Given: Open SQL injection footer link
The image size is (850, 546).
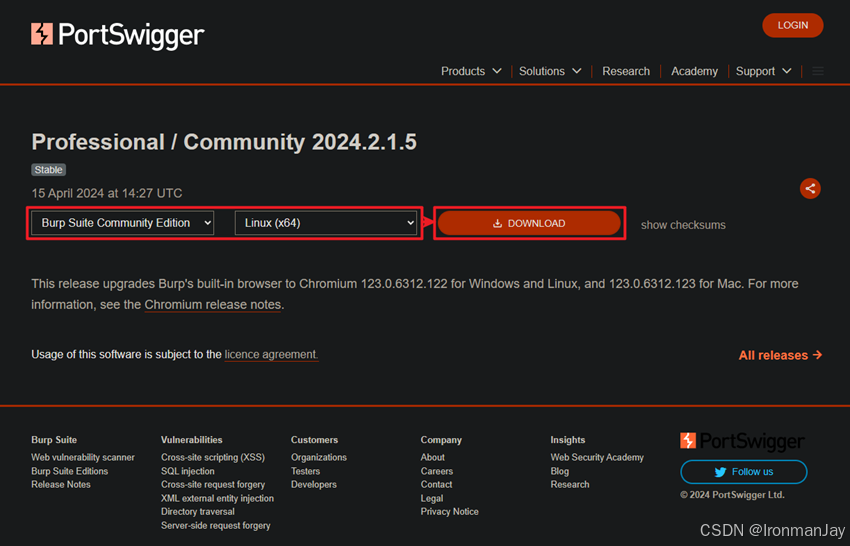Looking at the screenshot, I should (188, 471).
